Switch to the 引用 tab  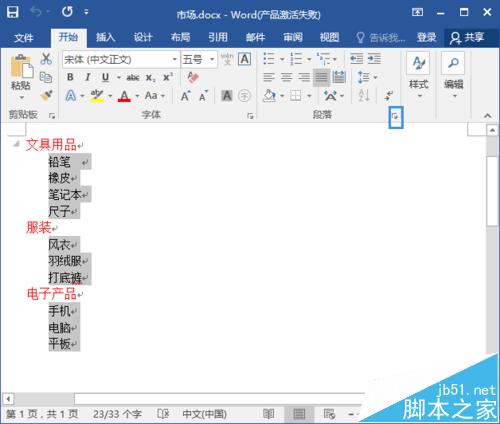[x=218, y=37]
